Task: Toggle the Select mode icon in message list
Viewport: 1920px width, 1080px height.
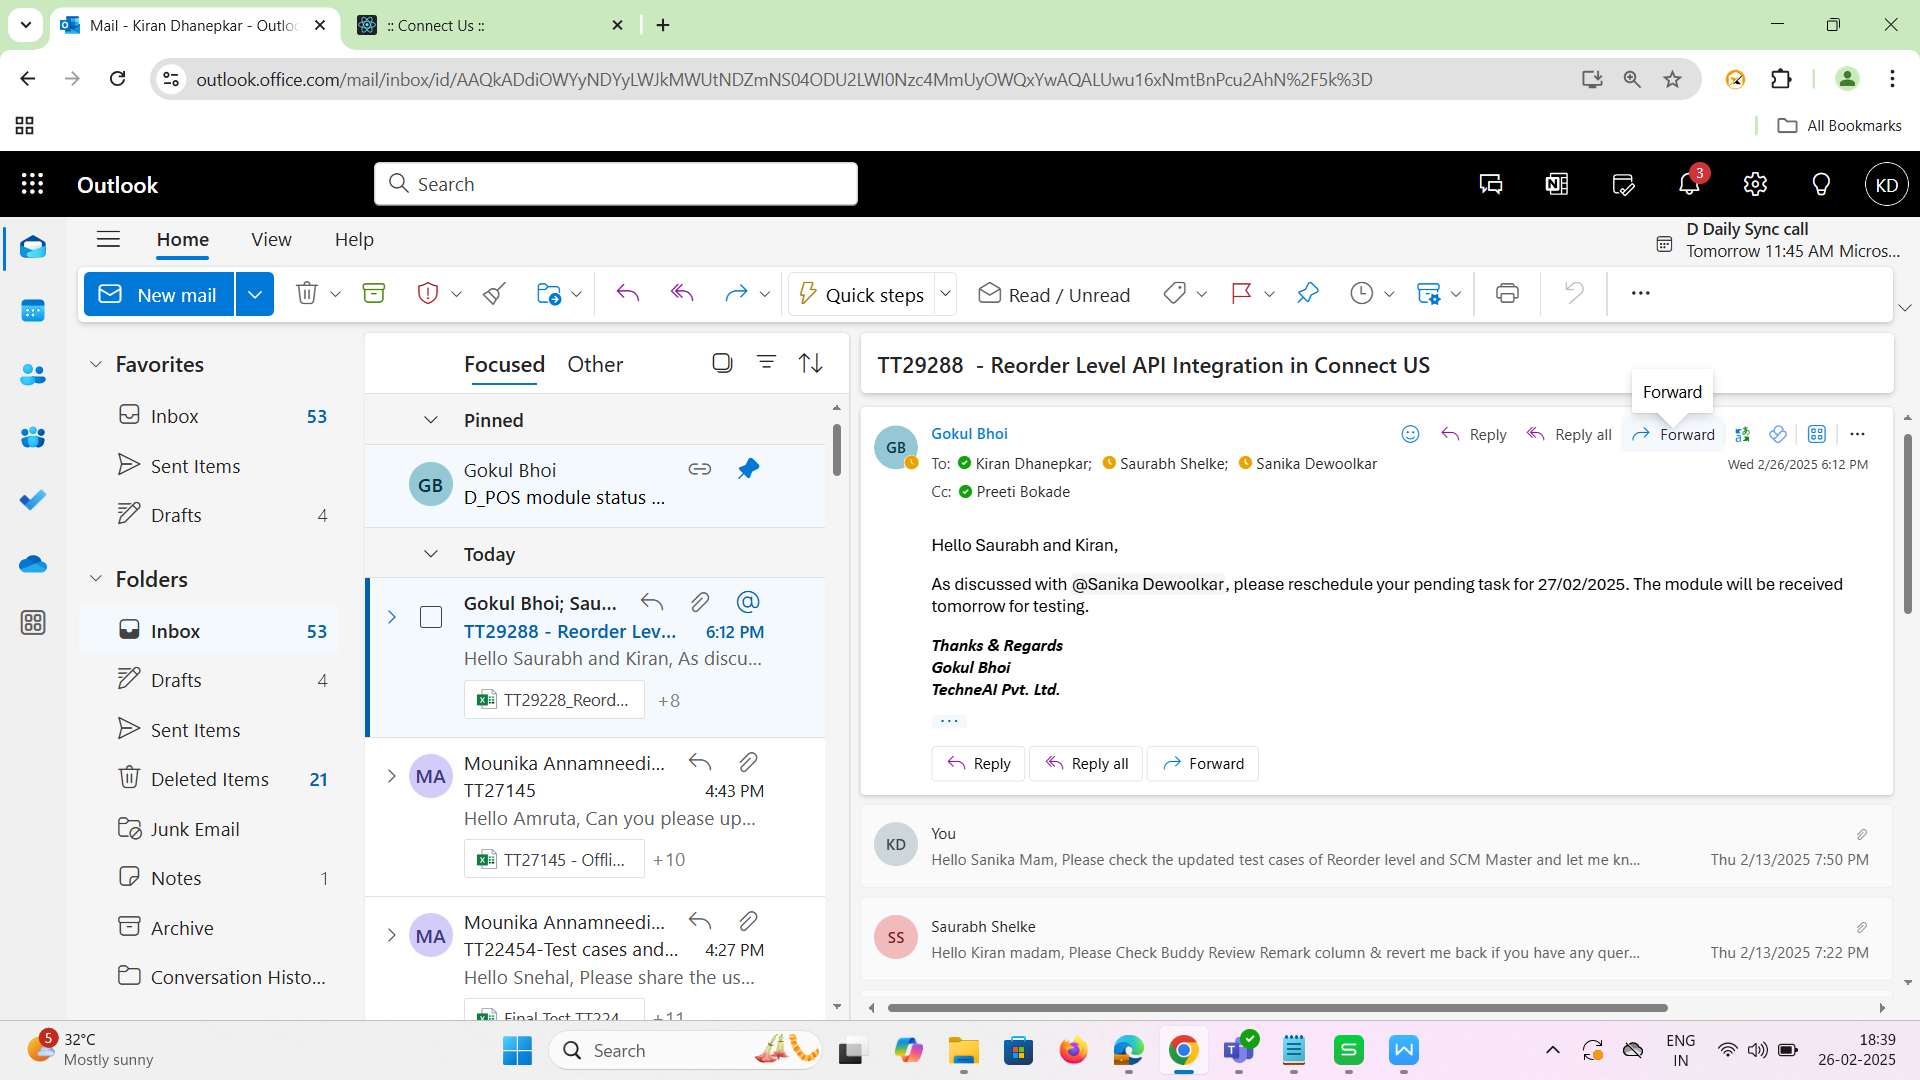Action: coord(722,363)
